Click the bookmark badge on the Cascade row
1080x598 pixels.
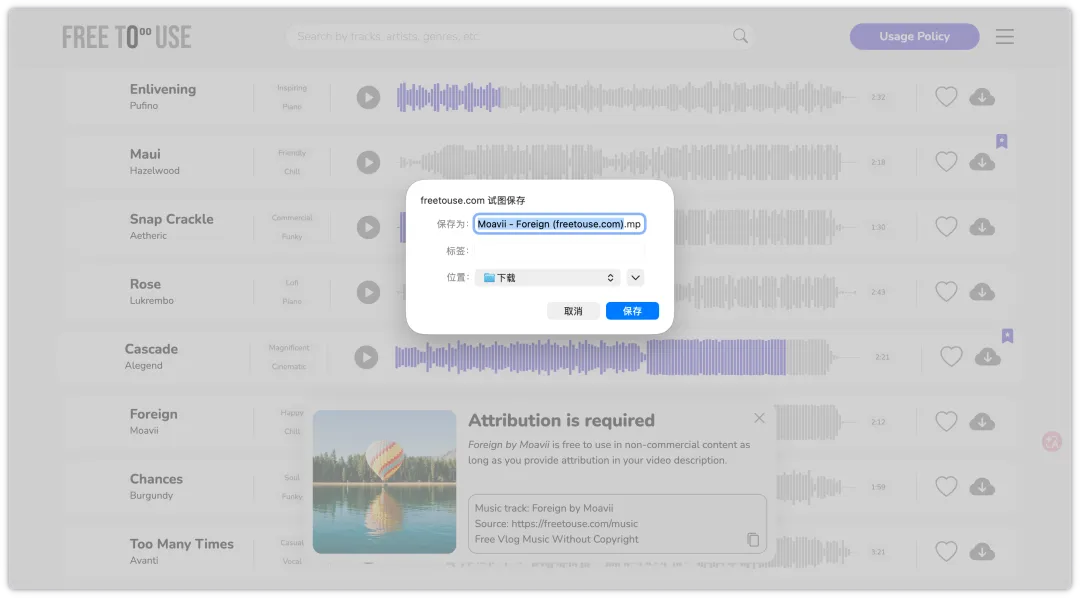point(1007,336)
